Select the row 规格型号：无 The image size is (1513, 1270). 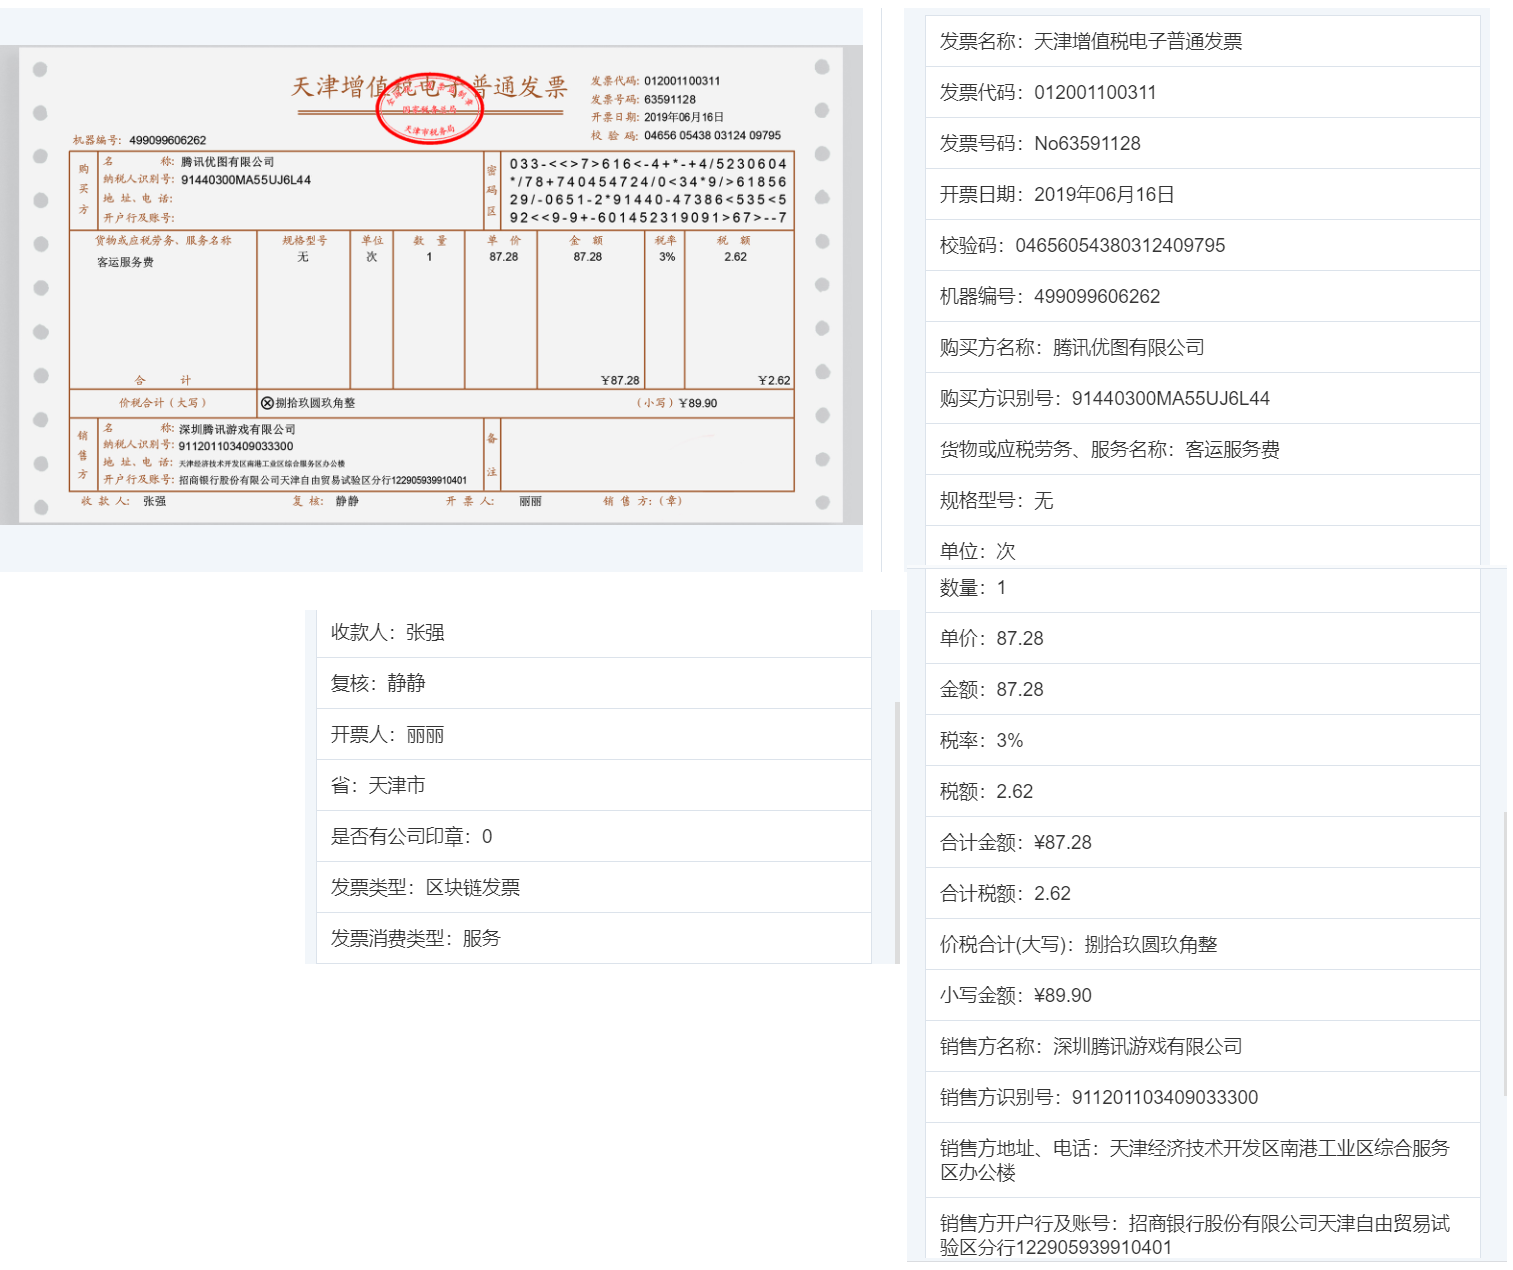1202,500
